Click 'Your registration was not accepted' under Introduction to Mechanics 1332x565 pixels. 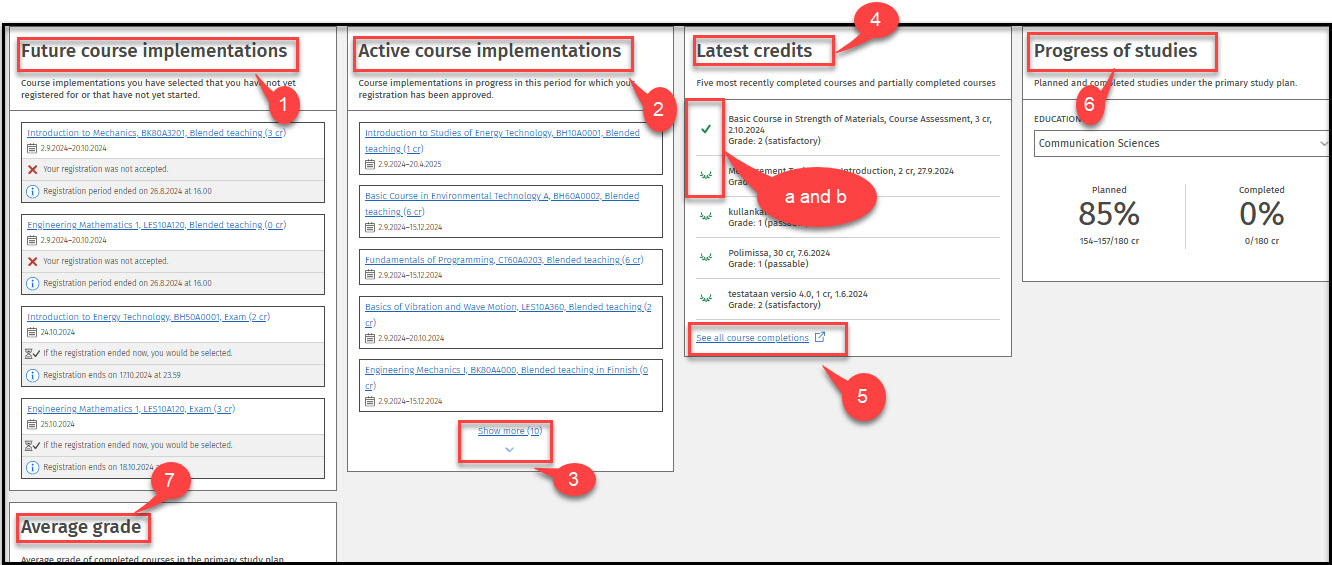106,170
